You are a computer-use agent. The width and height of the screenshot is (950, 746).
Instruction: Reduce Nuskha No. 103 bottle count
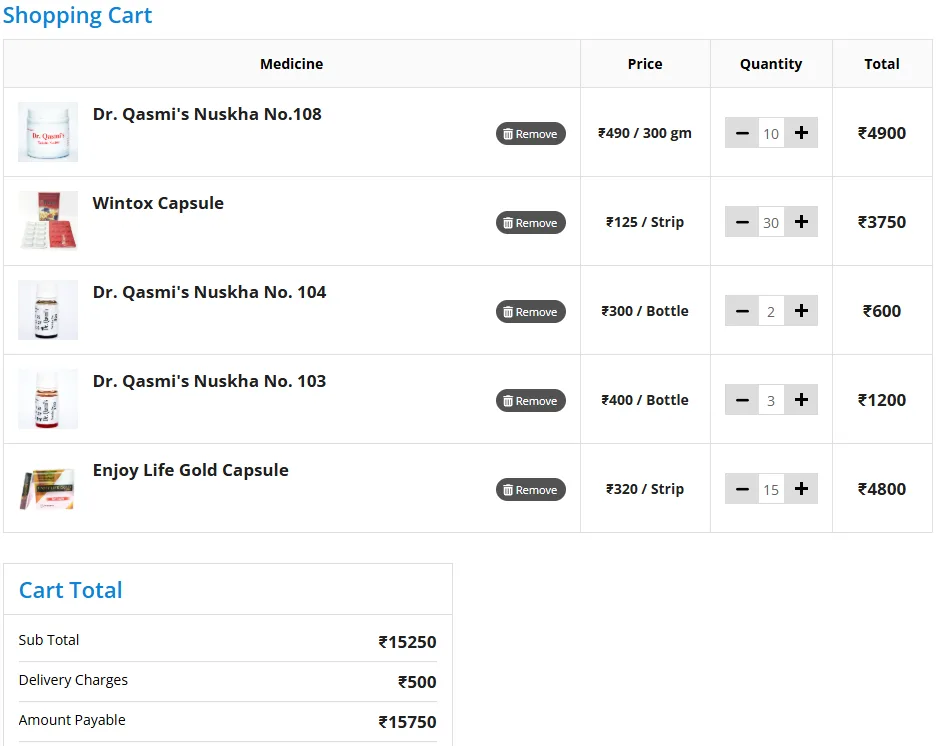[x=741, y=400]
